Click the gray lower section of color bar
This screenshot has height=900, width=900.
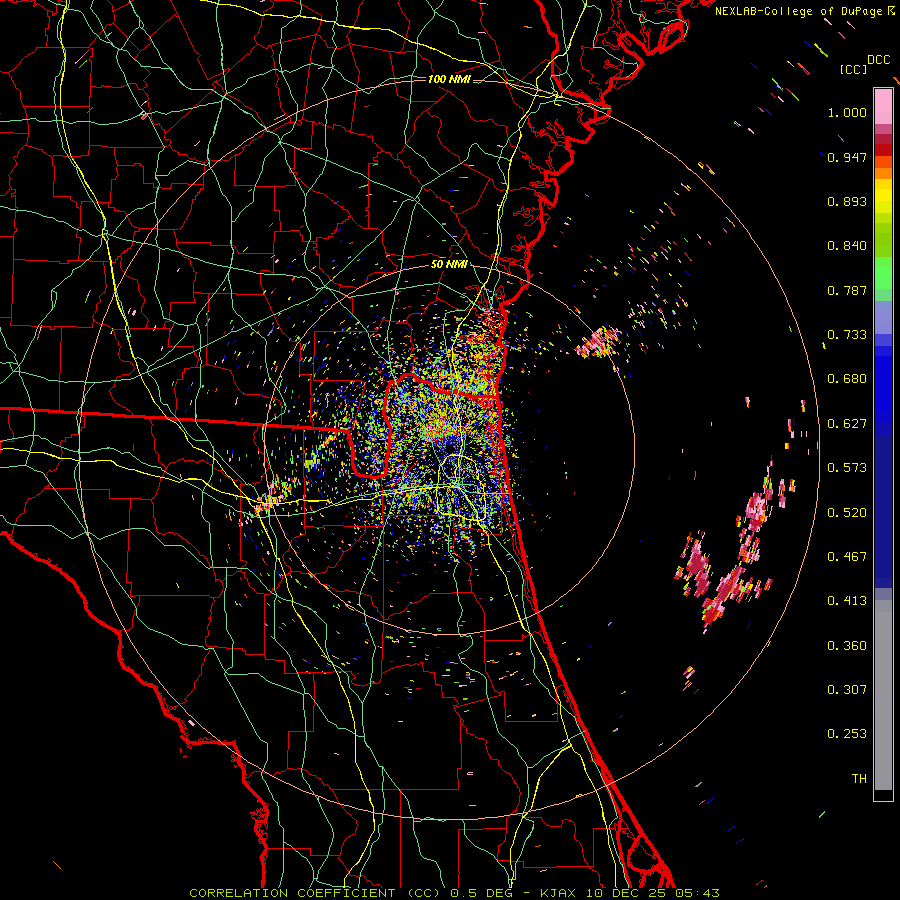tap(883, 695)
